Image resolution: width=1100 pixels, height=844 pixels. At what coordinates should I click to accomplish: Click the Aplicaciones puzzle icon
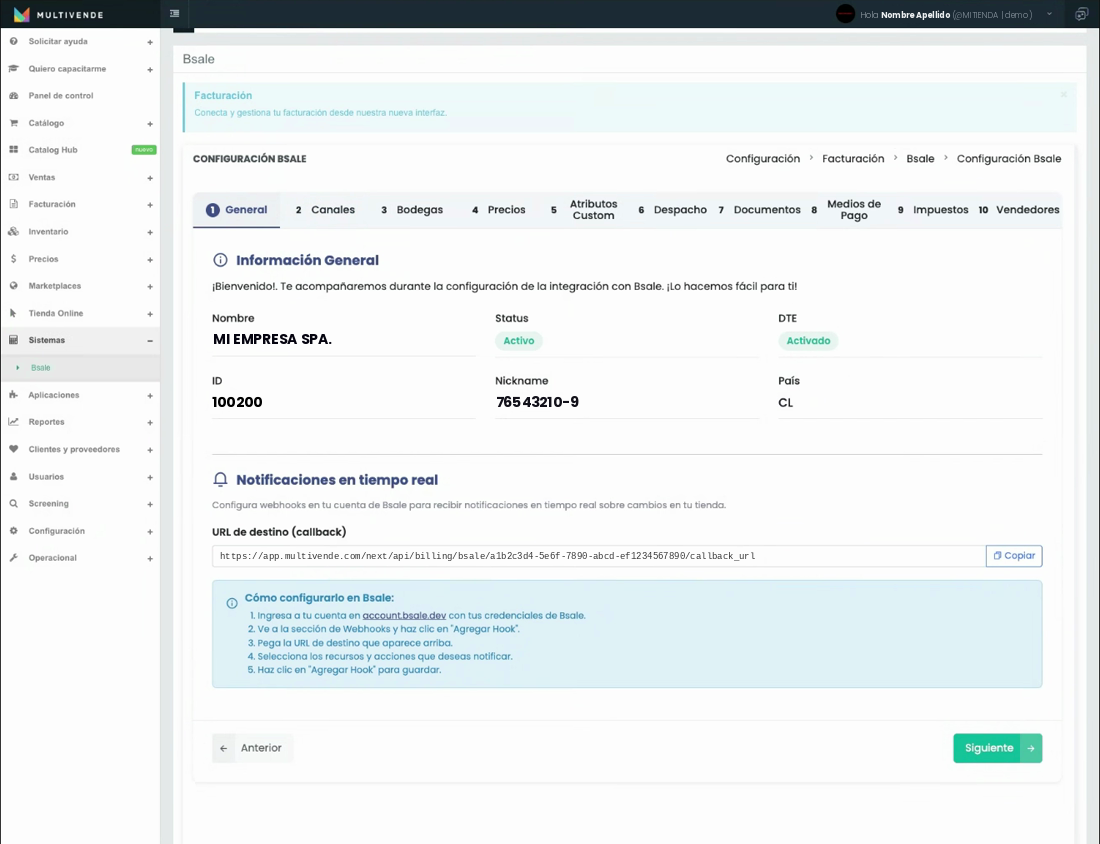[x=13, y=395]
